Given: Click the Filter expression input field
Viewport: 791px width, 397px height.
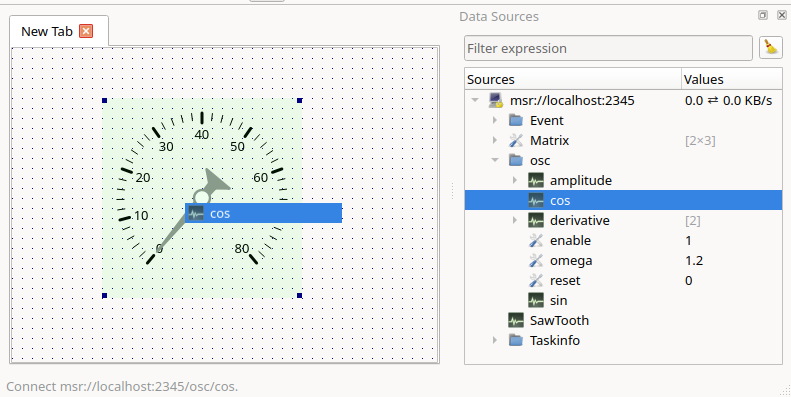Looking at the screenshot, I should click(x=608, y=48).
